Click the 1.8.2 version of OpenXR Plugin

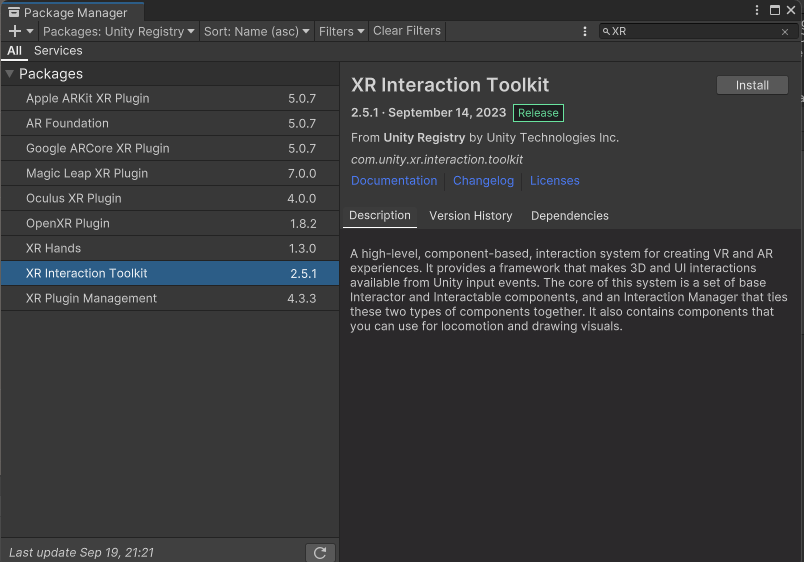[303, 224]
